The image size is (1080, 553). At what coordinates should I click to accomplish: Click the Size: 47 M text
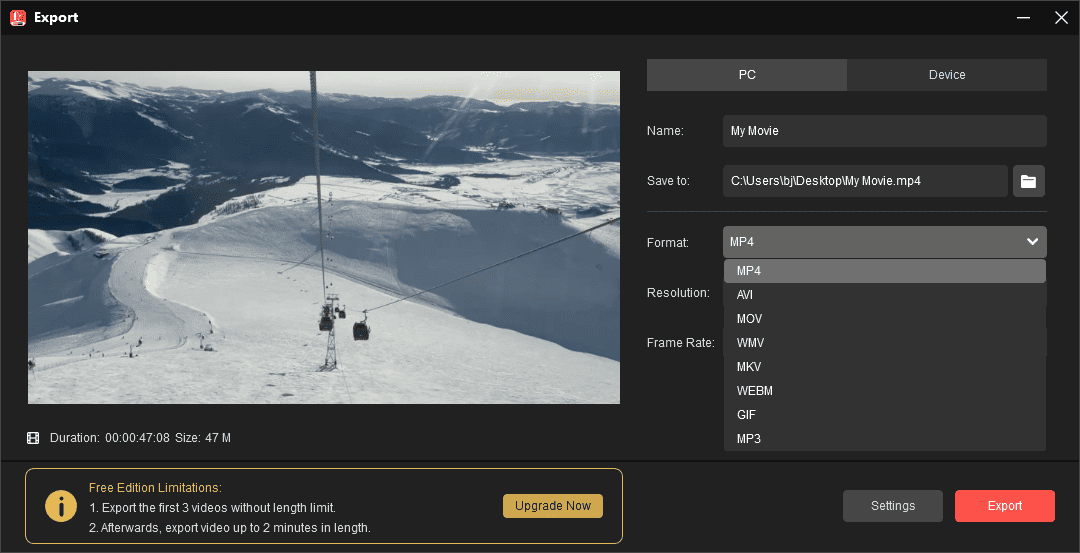(202, 438)
